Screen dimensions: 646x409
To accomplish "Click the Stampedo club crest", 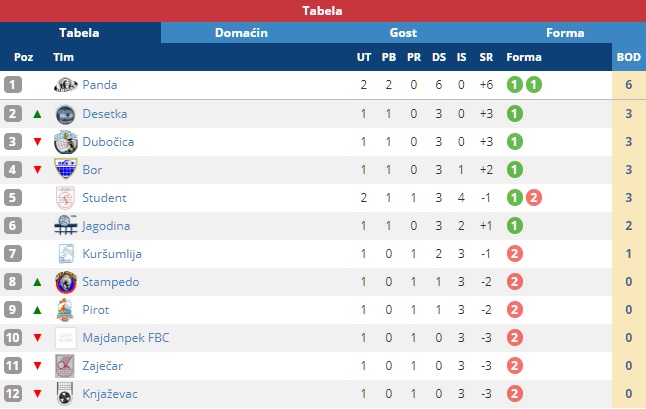I will 66,282.
